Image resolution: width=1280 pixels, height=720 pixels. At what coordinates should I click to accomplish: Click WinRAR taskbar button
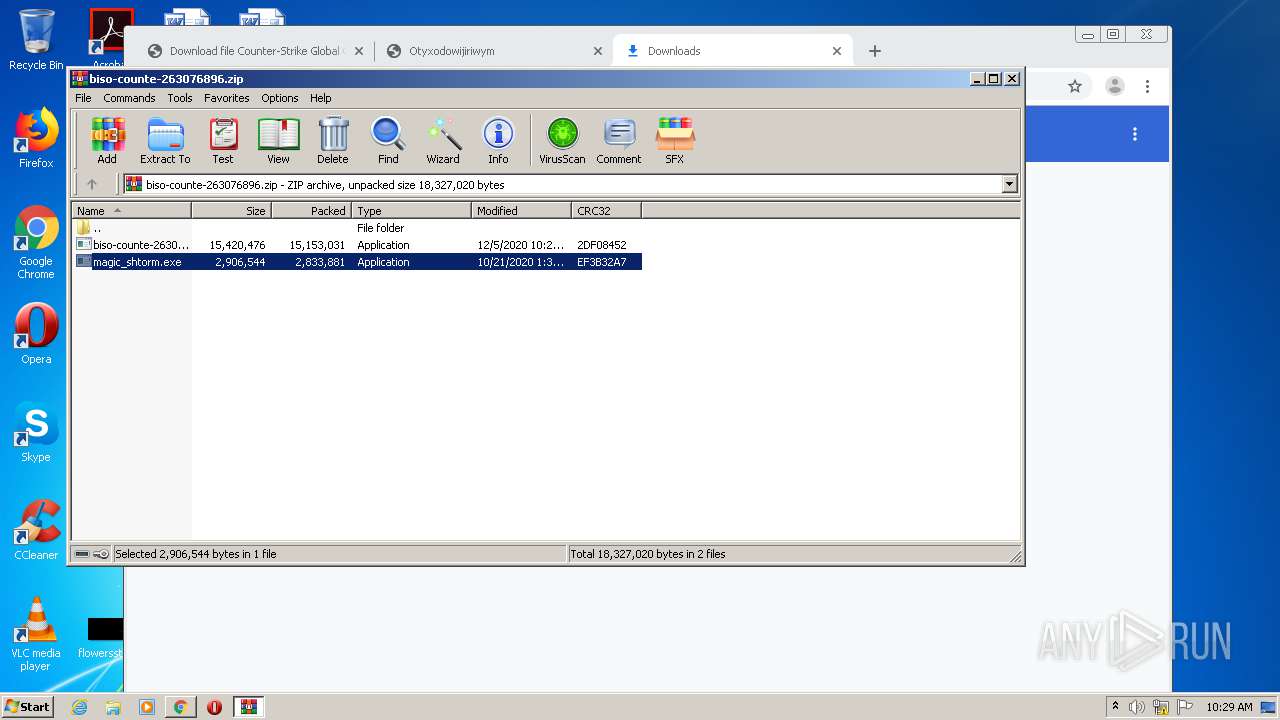click(x=249, y=707)
